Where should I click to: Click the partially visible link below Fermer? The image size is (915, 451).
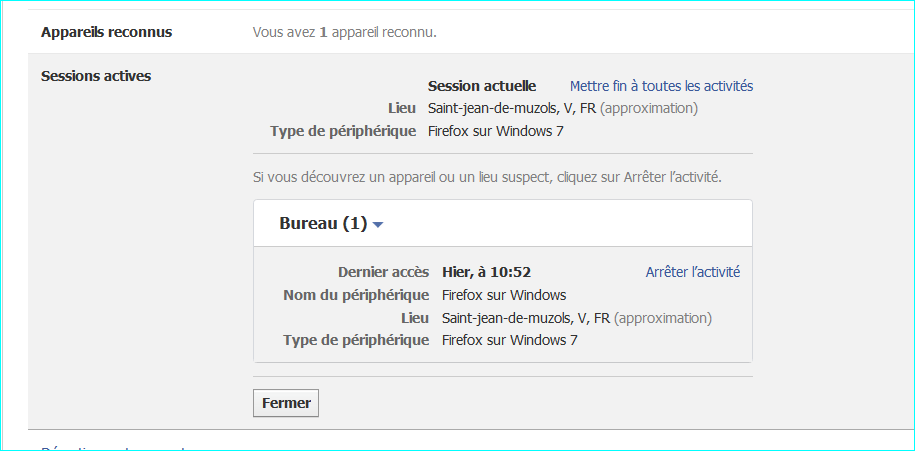tap(113, 447)
